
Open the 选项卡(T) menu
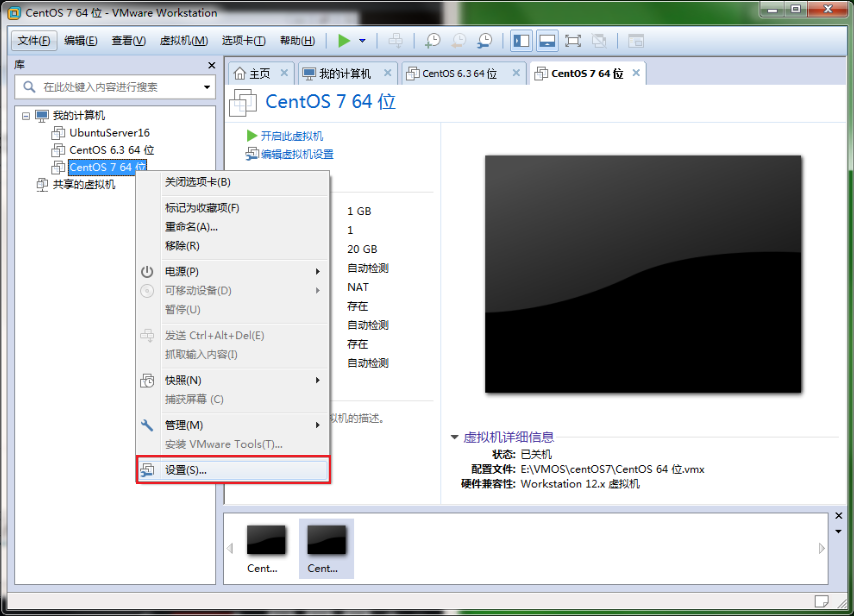pyautogui.click(x=243, y=41)
